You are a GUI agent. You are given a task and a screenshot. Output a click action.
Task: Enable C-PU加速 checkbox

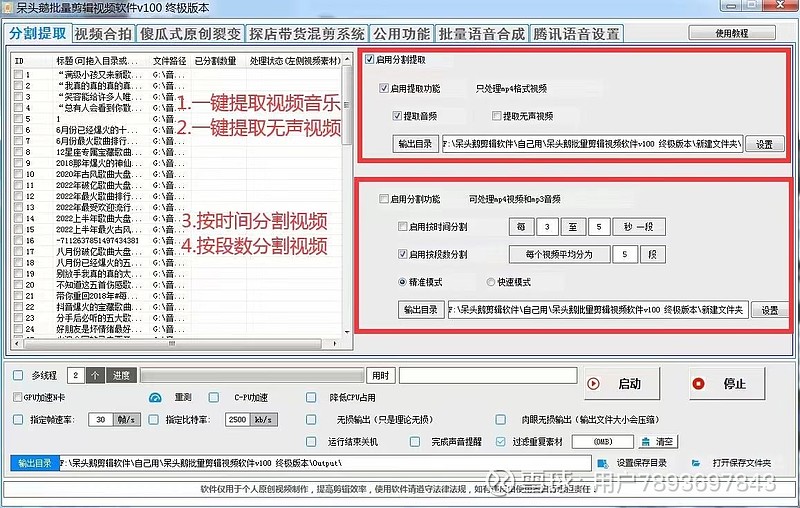pyautogui.click(x=214, y=397)
